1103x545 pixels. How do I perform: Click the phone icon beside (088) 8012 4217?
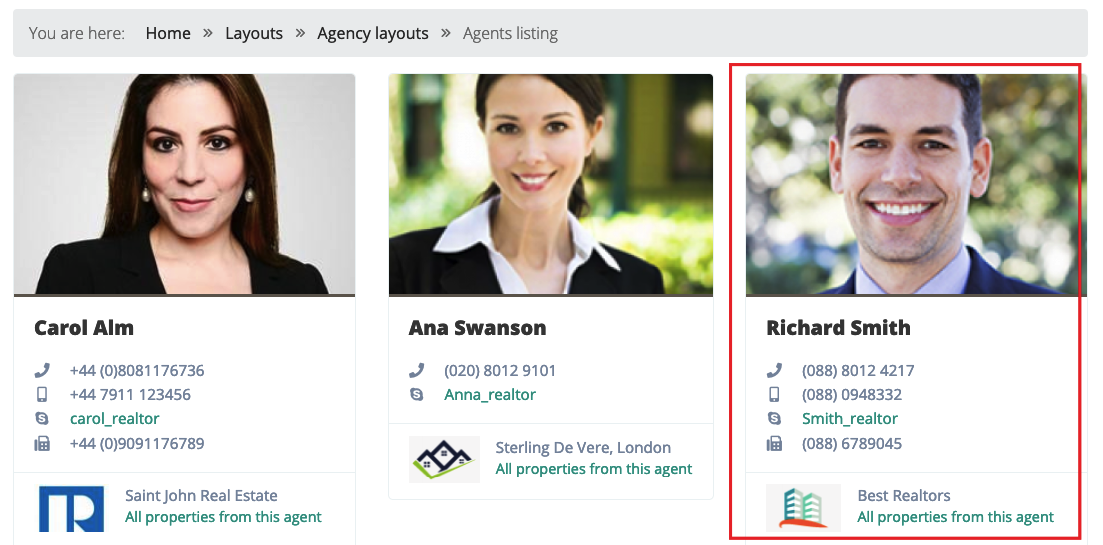pyautogui.click(x=774, y=370)
